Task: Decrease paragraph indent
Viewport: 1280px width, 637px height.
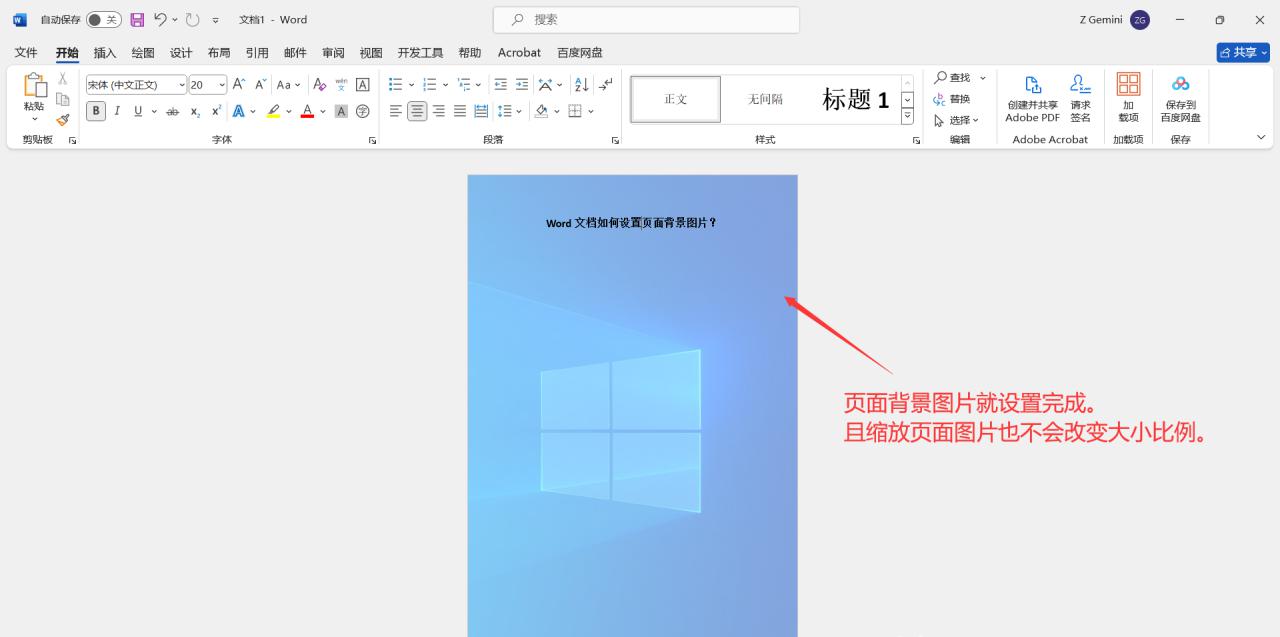Action: pos(501,85)
